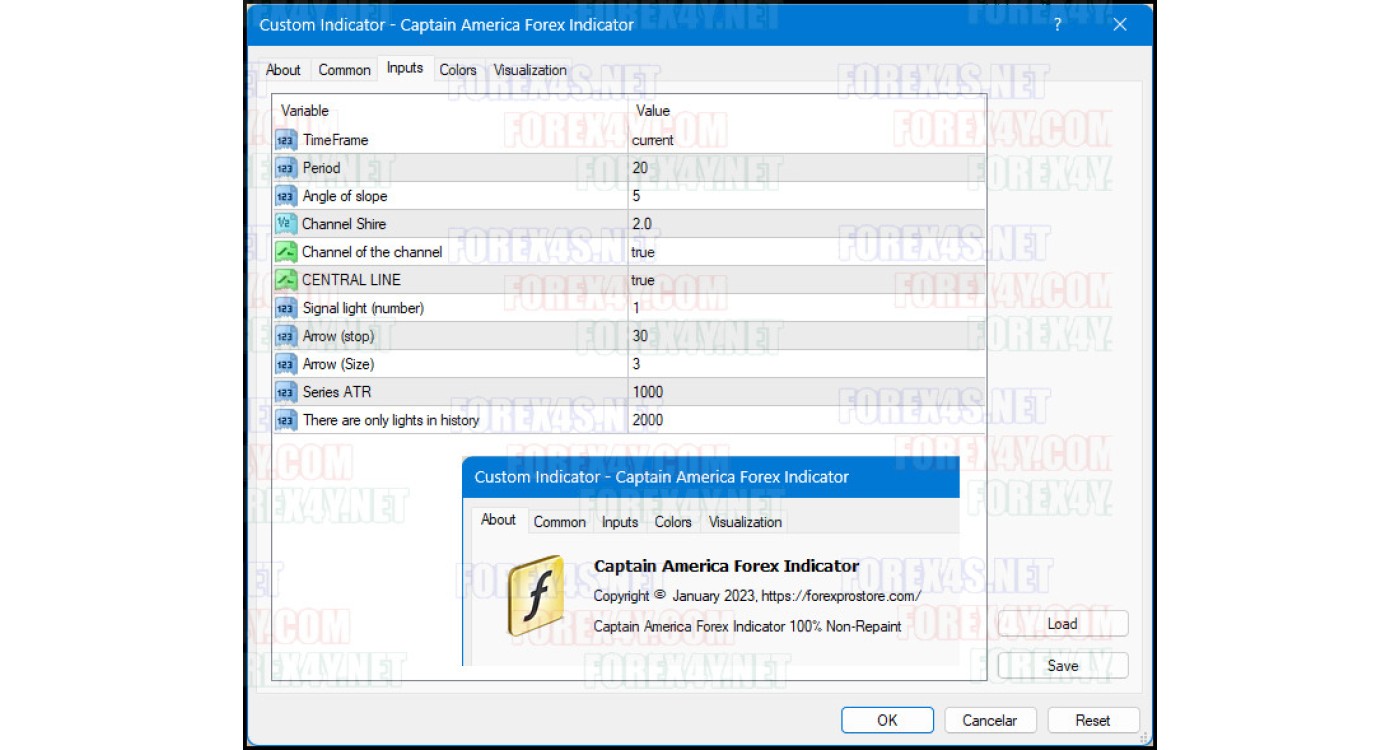Image resolution: width=1400 pixels, height=750 pixels.
Task: Click the Channel of the channel boolean icon
Action: click(286, 252)
